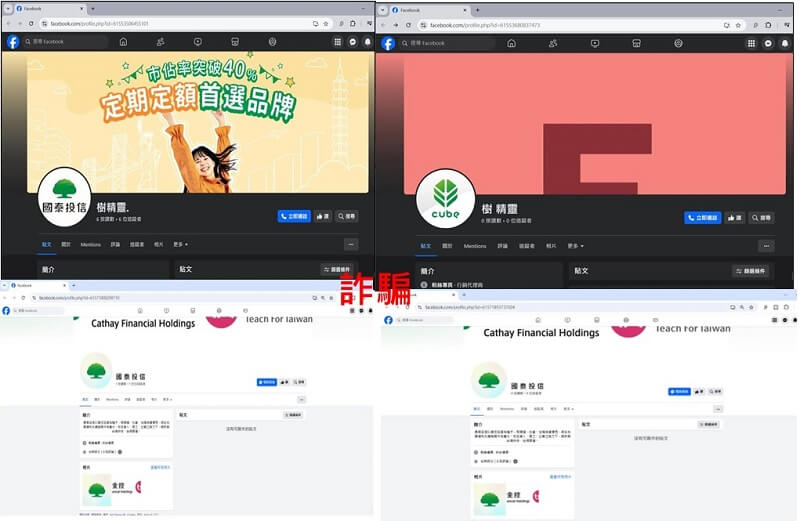This screenshot has width=800, height=521.
Task: Open the Gaming icon in 國泰投信 樹精靈 window
Action: (x=272, y=42)
